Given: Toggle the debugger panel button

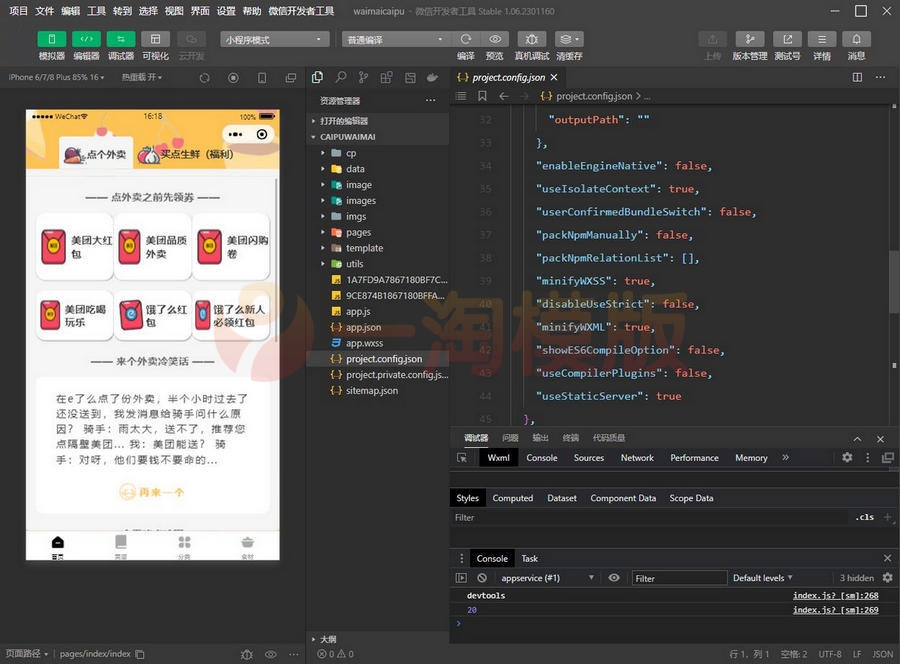Looking at the screenshot, I should (121, 39).
